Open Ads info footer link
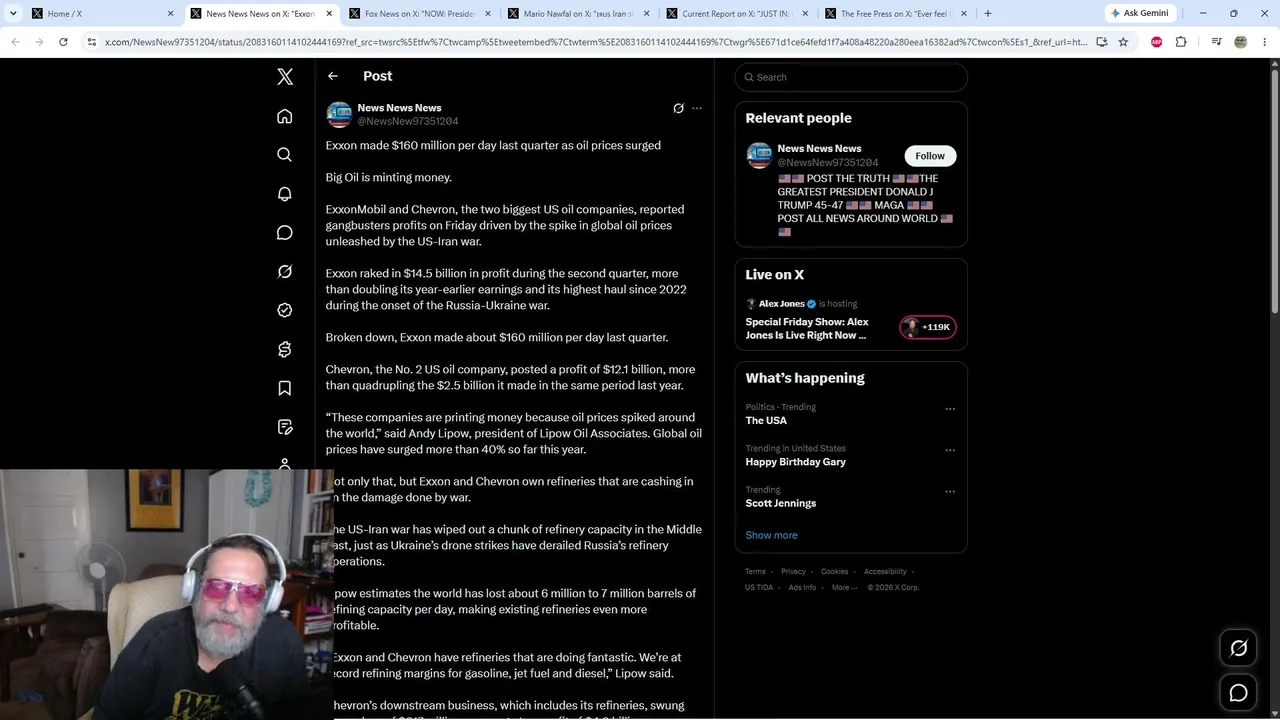The height and width of the screenshot is (720, 1280). coord(802,588)
